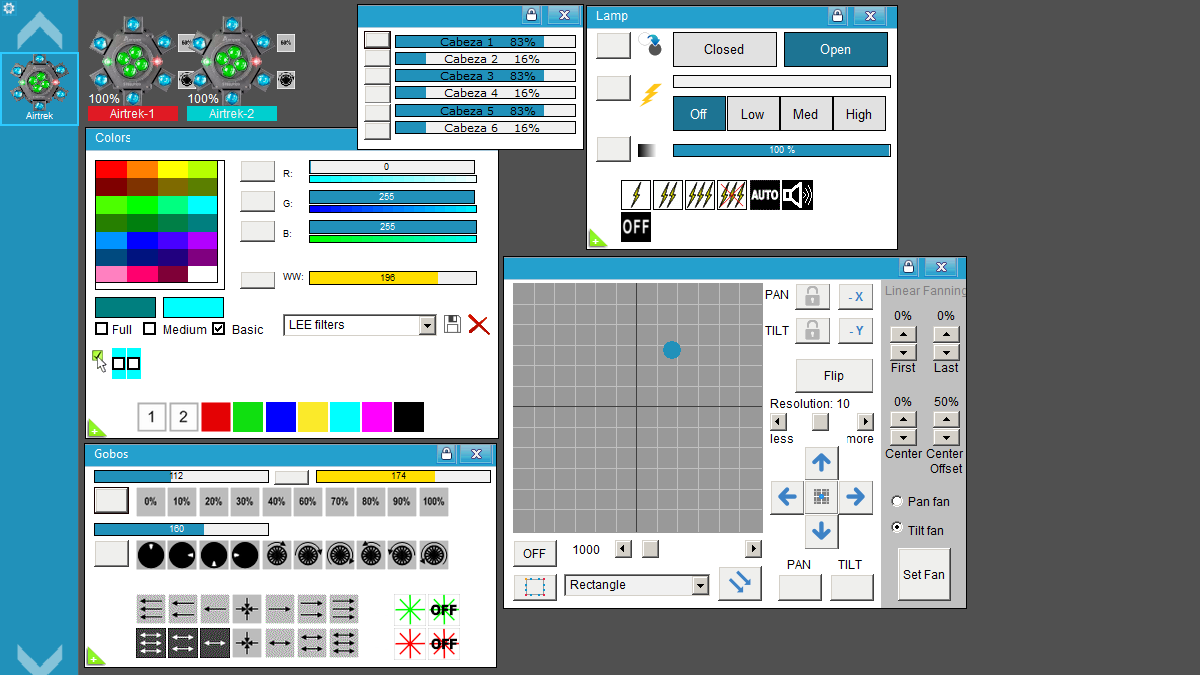Click the three right-arrows icon
Screen dimensions: 1200x675
343,609
